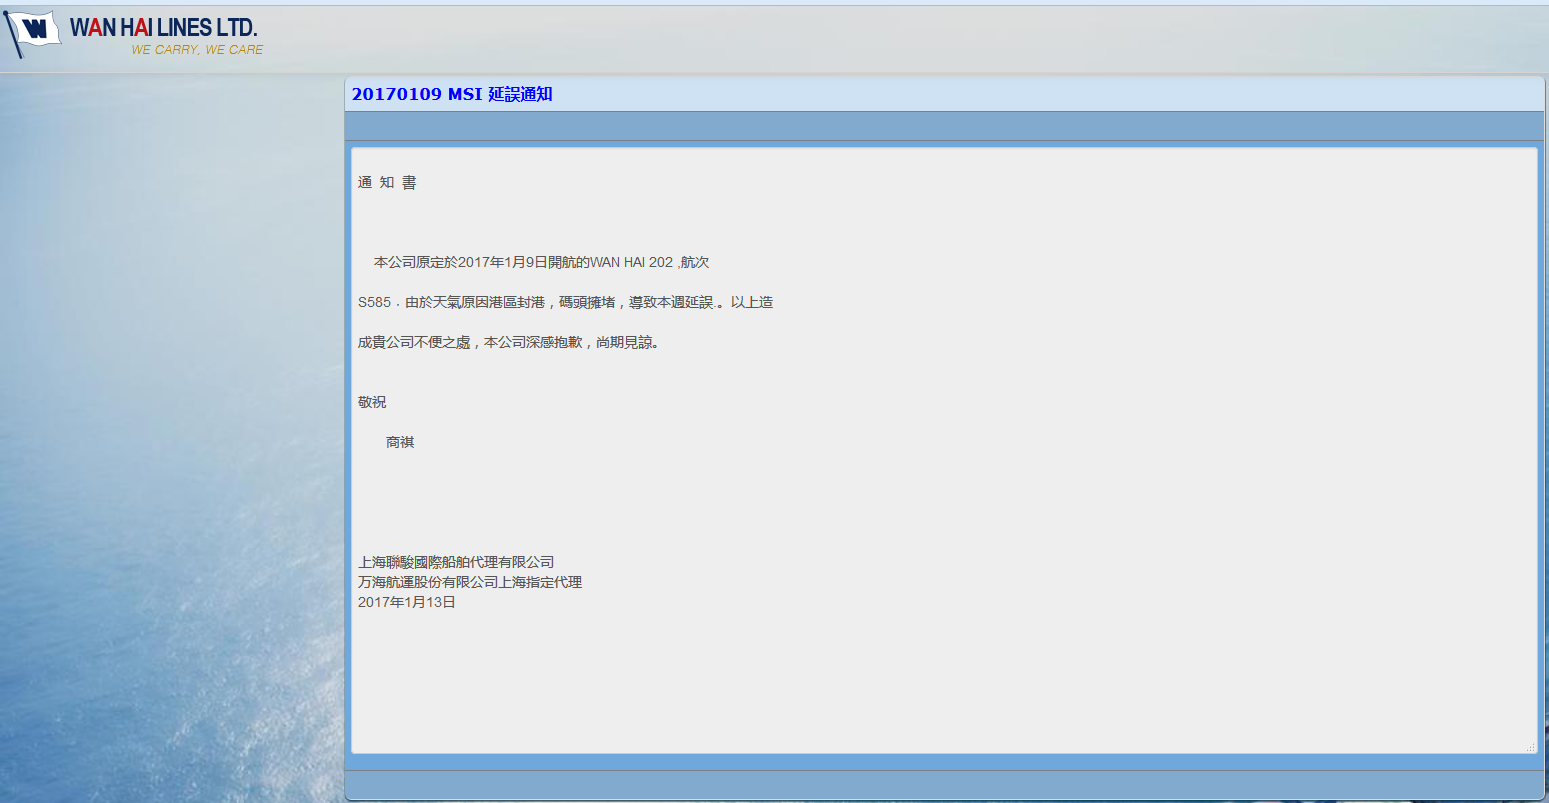The image size is (1549, 803).
Task: Click the 商祺 text
Action: [x=400, y=442]
